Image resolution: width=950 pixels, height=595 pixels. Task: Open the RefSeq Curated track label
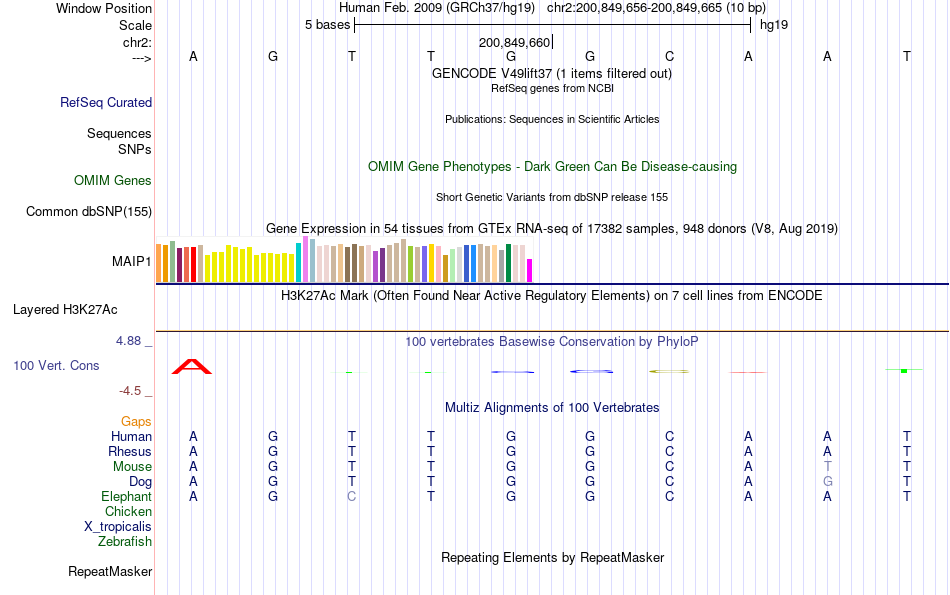pyautogui.click(x=106, y=102)
